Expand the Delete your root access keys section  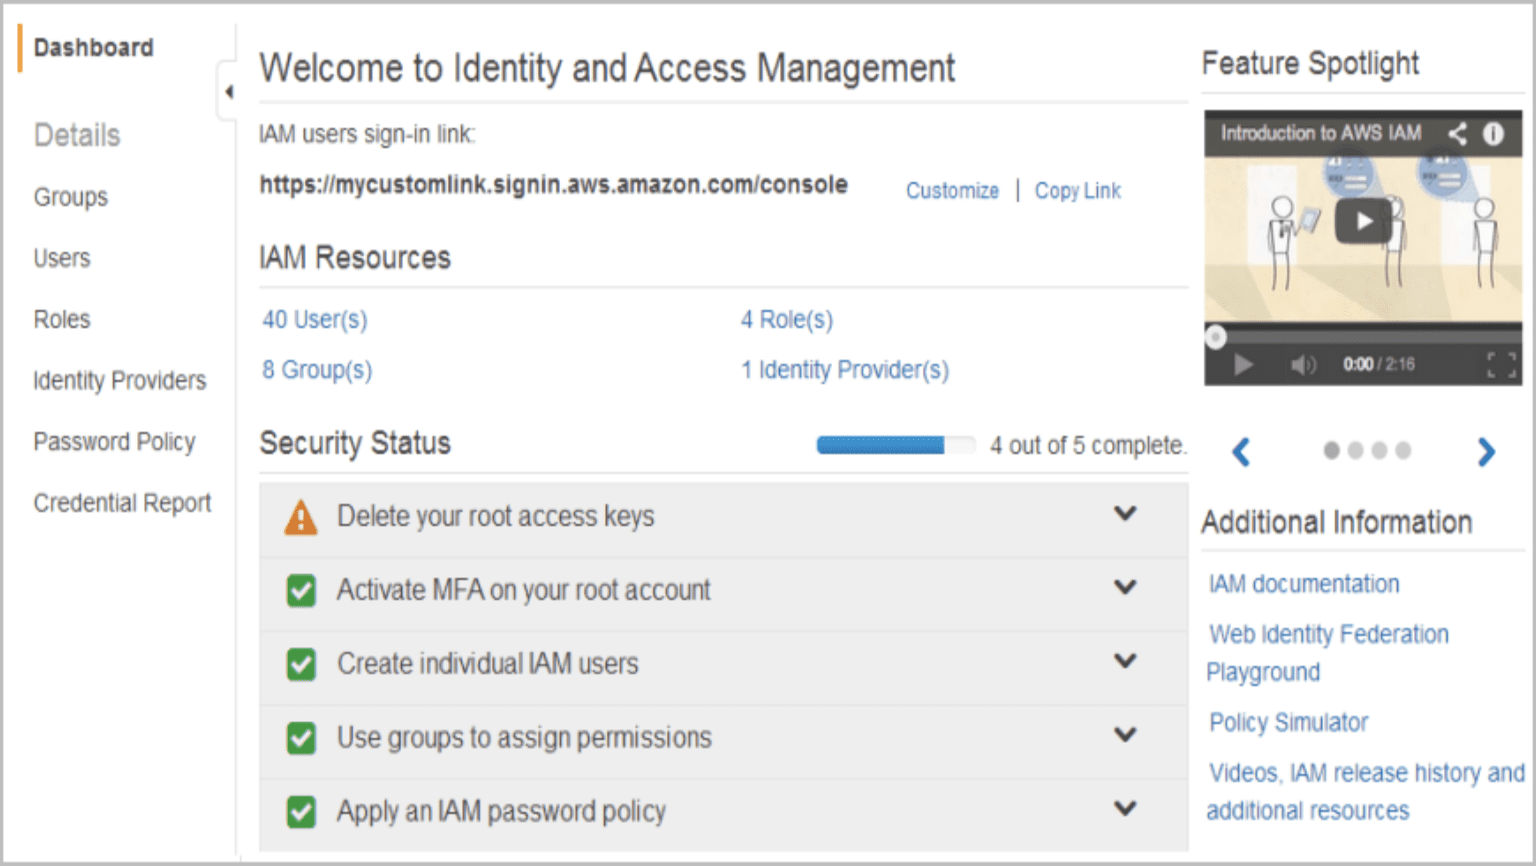pos(1125,514)
